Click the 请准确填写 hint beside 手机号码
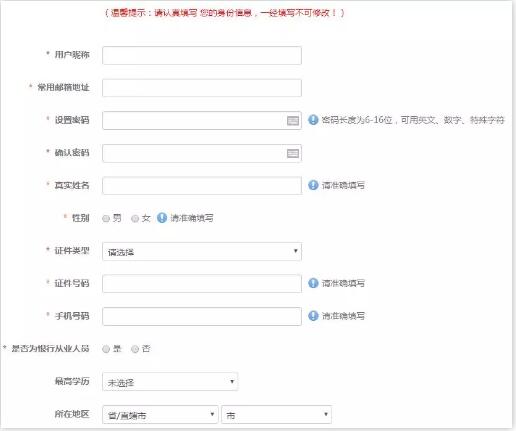The height and width of the screenshot is (431, 516). (343, 316)
